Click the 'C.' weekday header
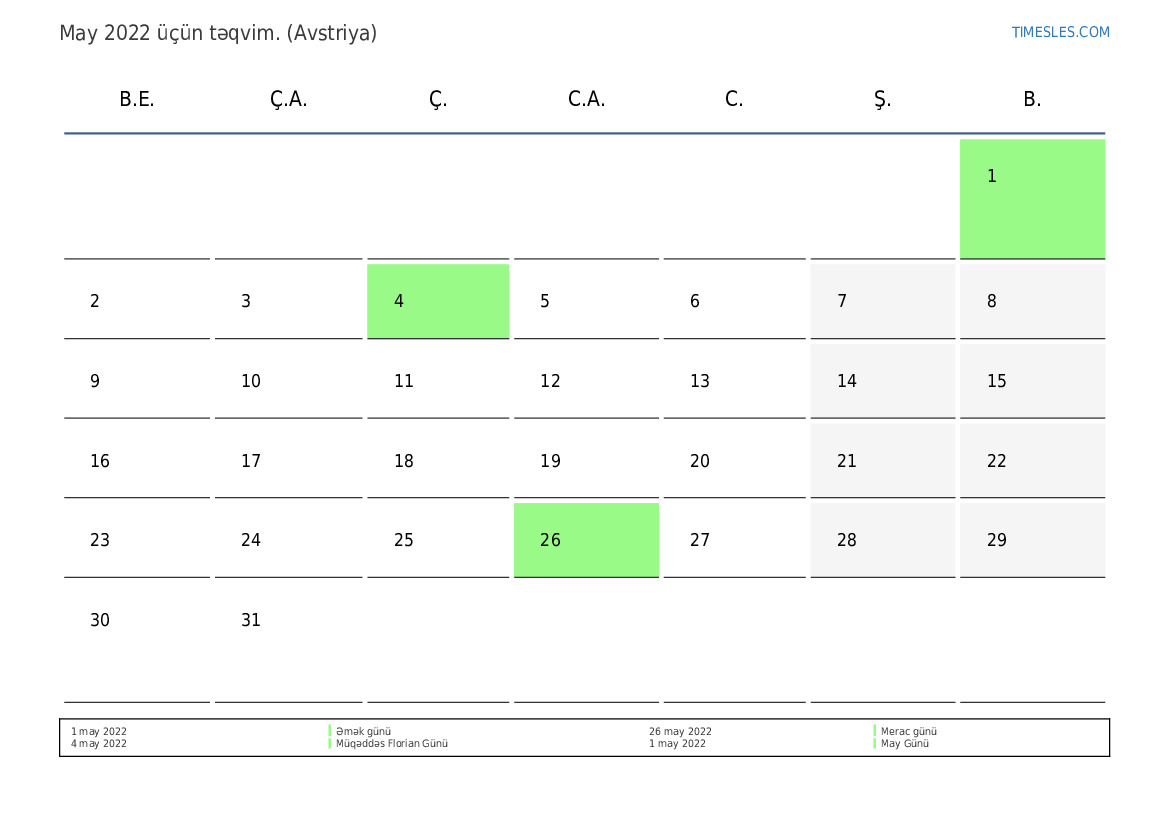Screen dimensions: 1169x827 734,99
